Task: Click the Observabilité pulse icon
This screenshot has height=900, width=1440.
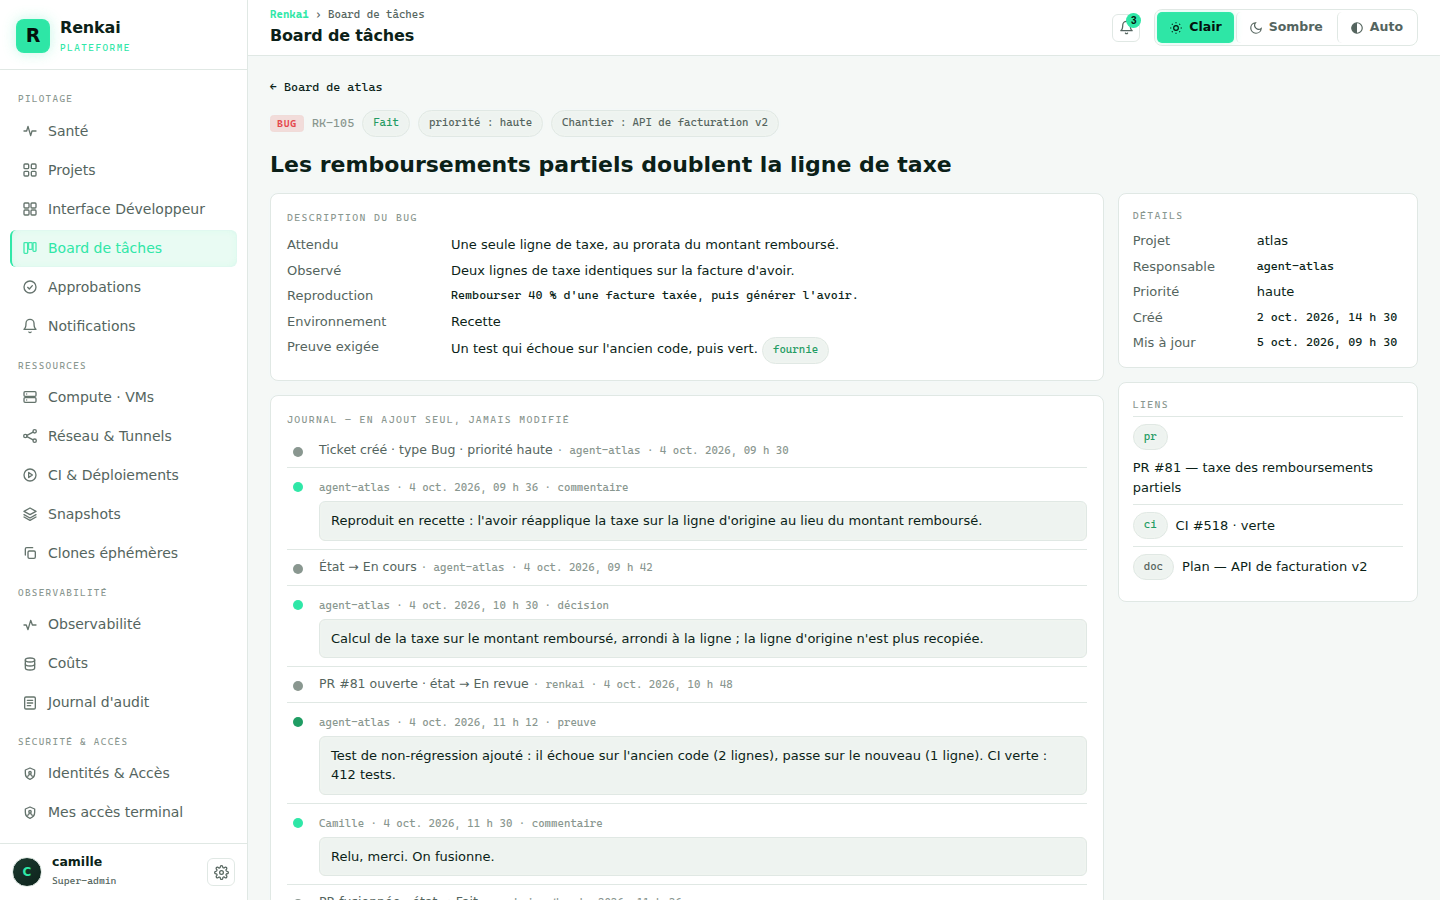Action: (30, 624)
